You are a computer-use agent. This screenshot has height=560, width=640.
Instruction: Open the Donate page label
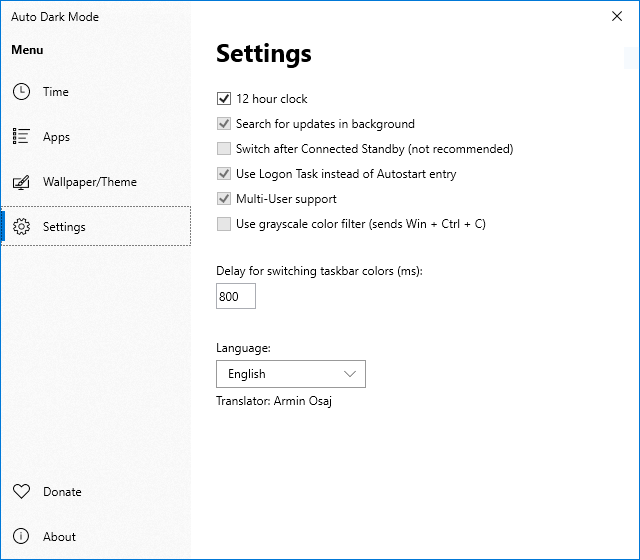click(62, 492)
